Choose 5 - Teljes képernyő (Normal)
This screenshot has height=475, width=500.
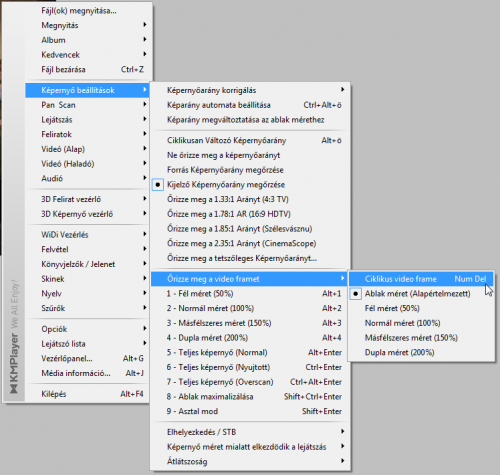coord(250,352)
